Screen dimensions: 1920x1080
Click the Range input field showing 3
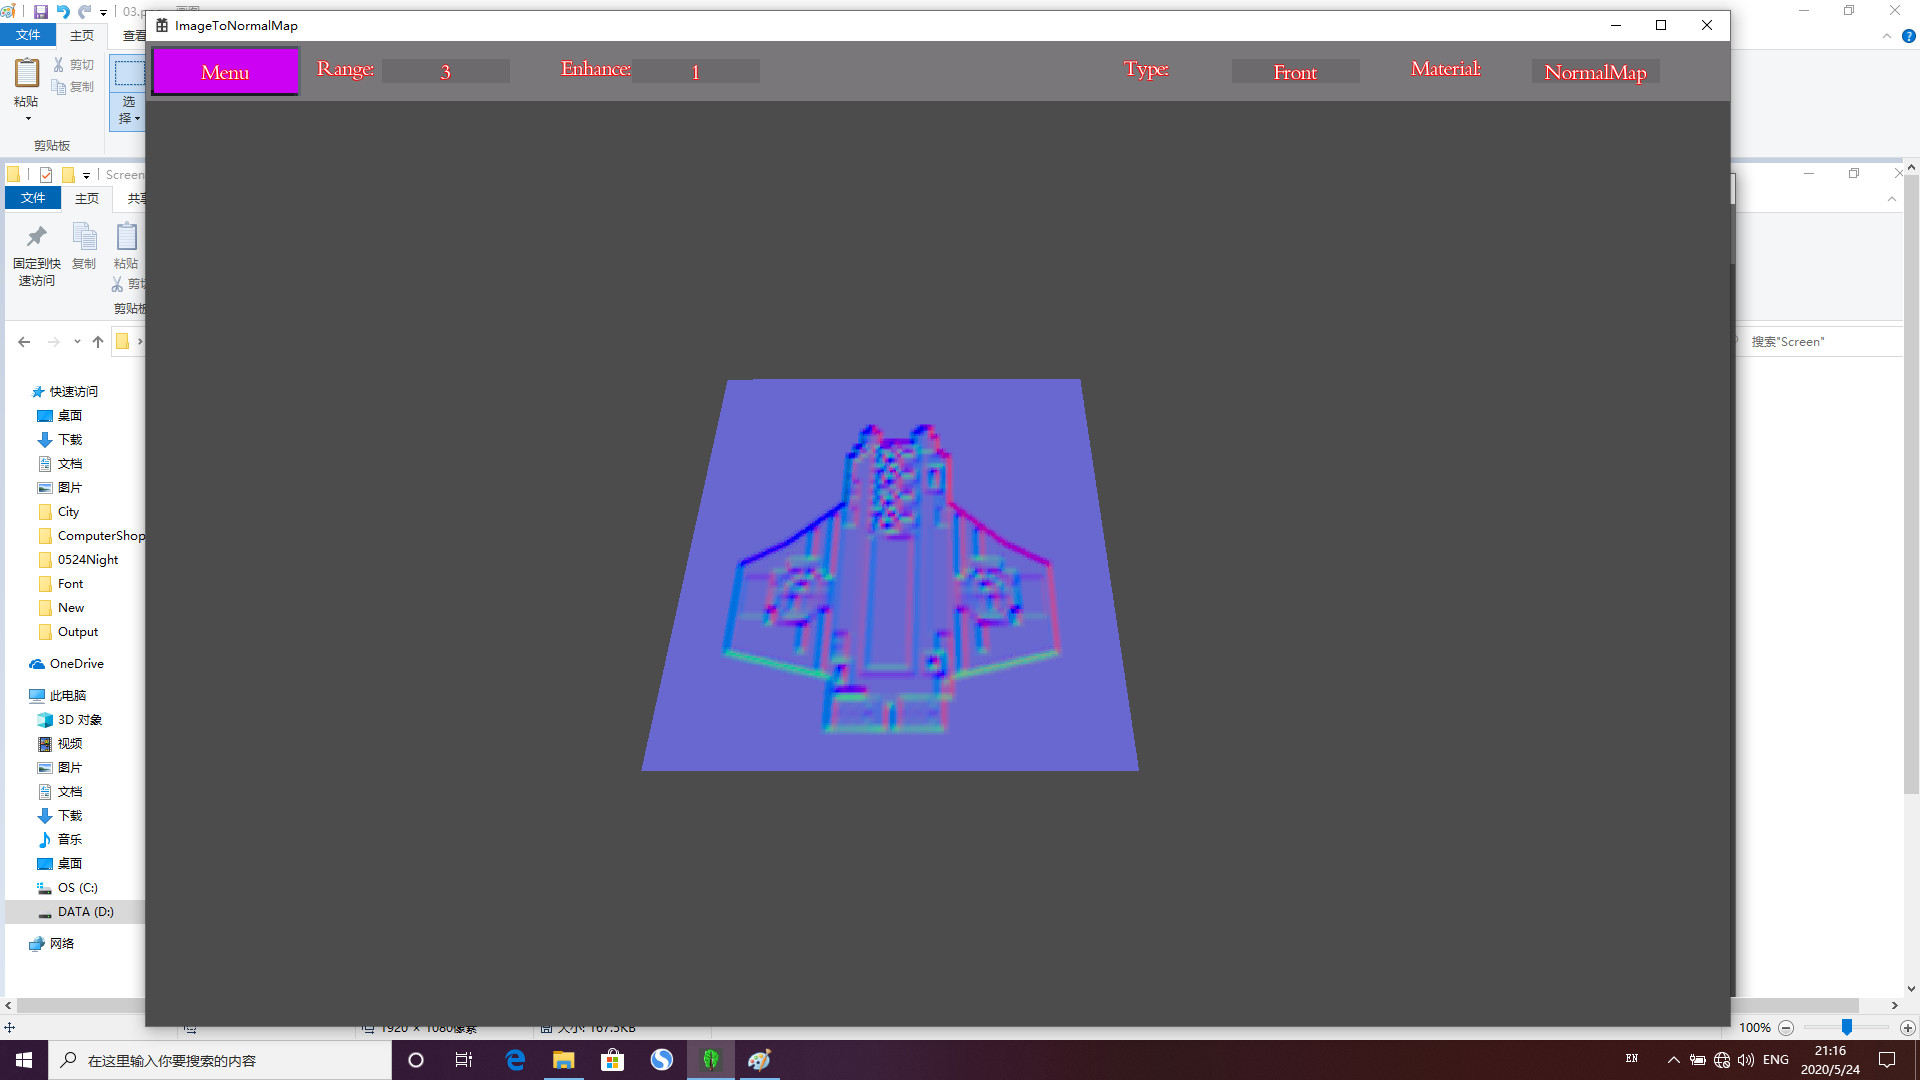[x=446, y=71]
